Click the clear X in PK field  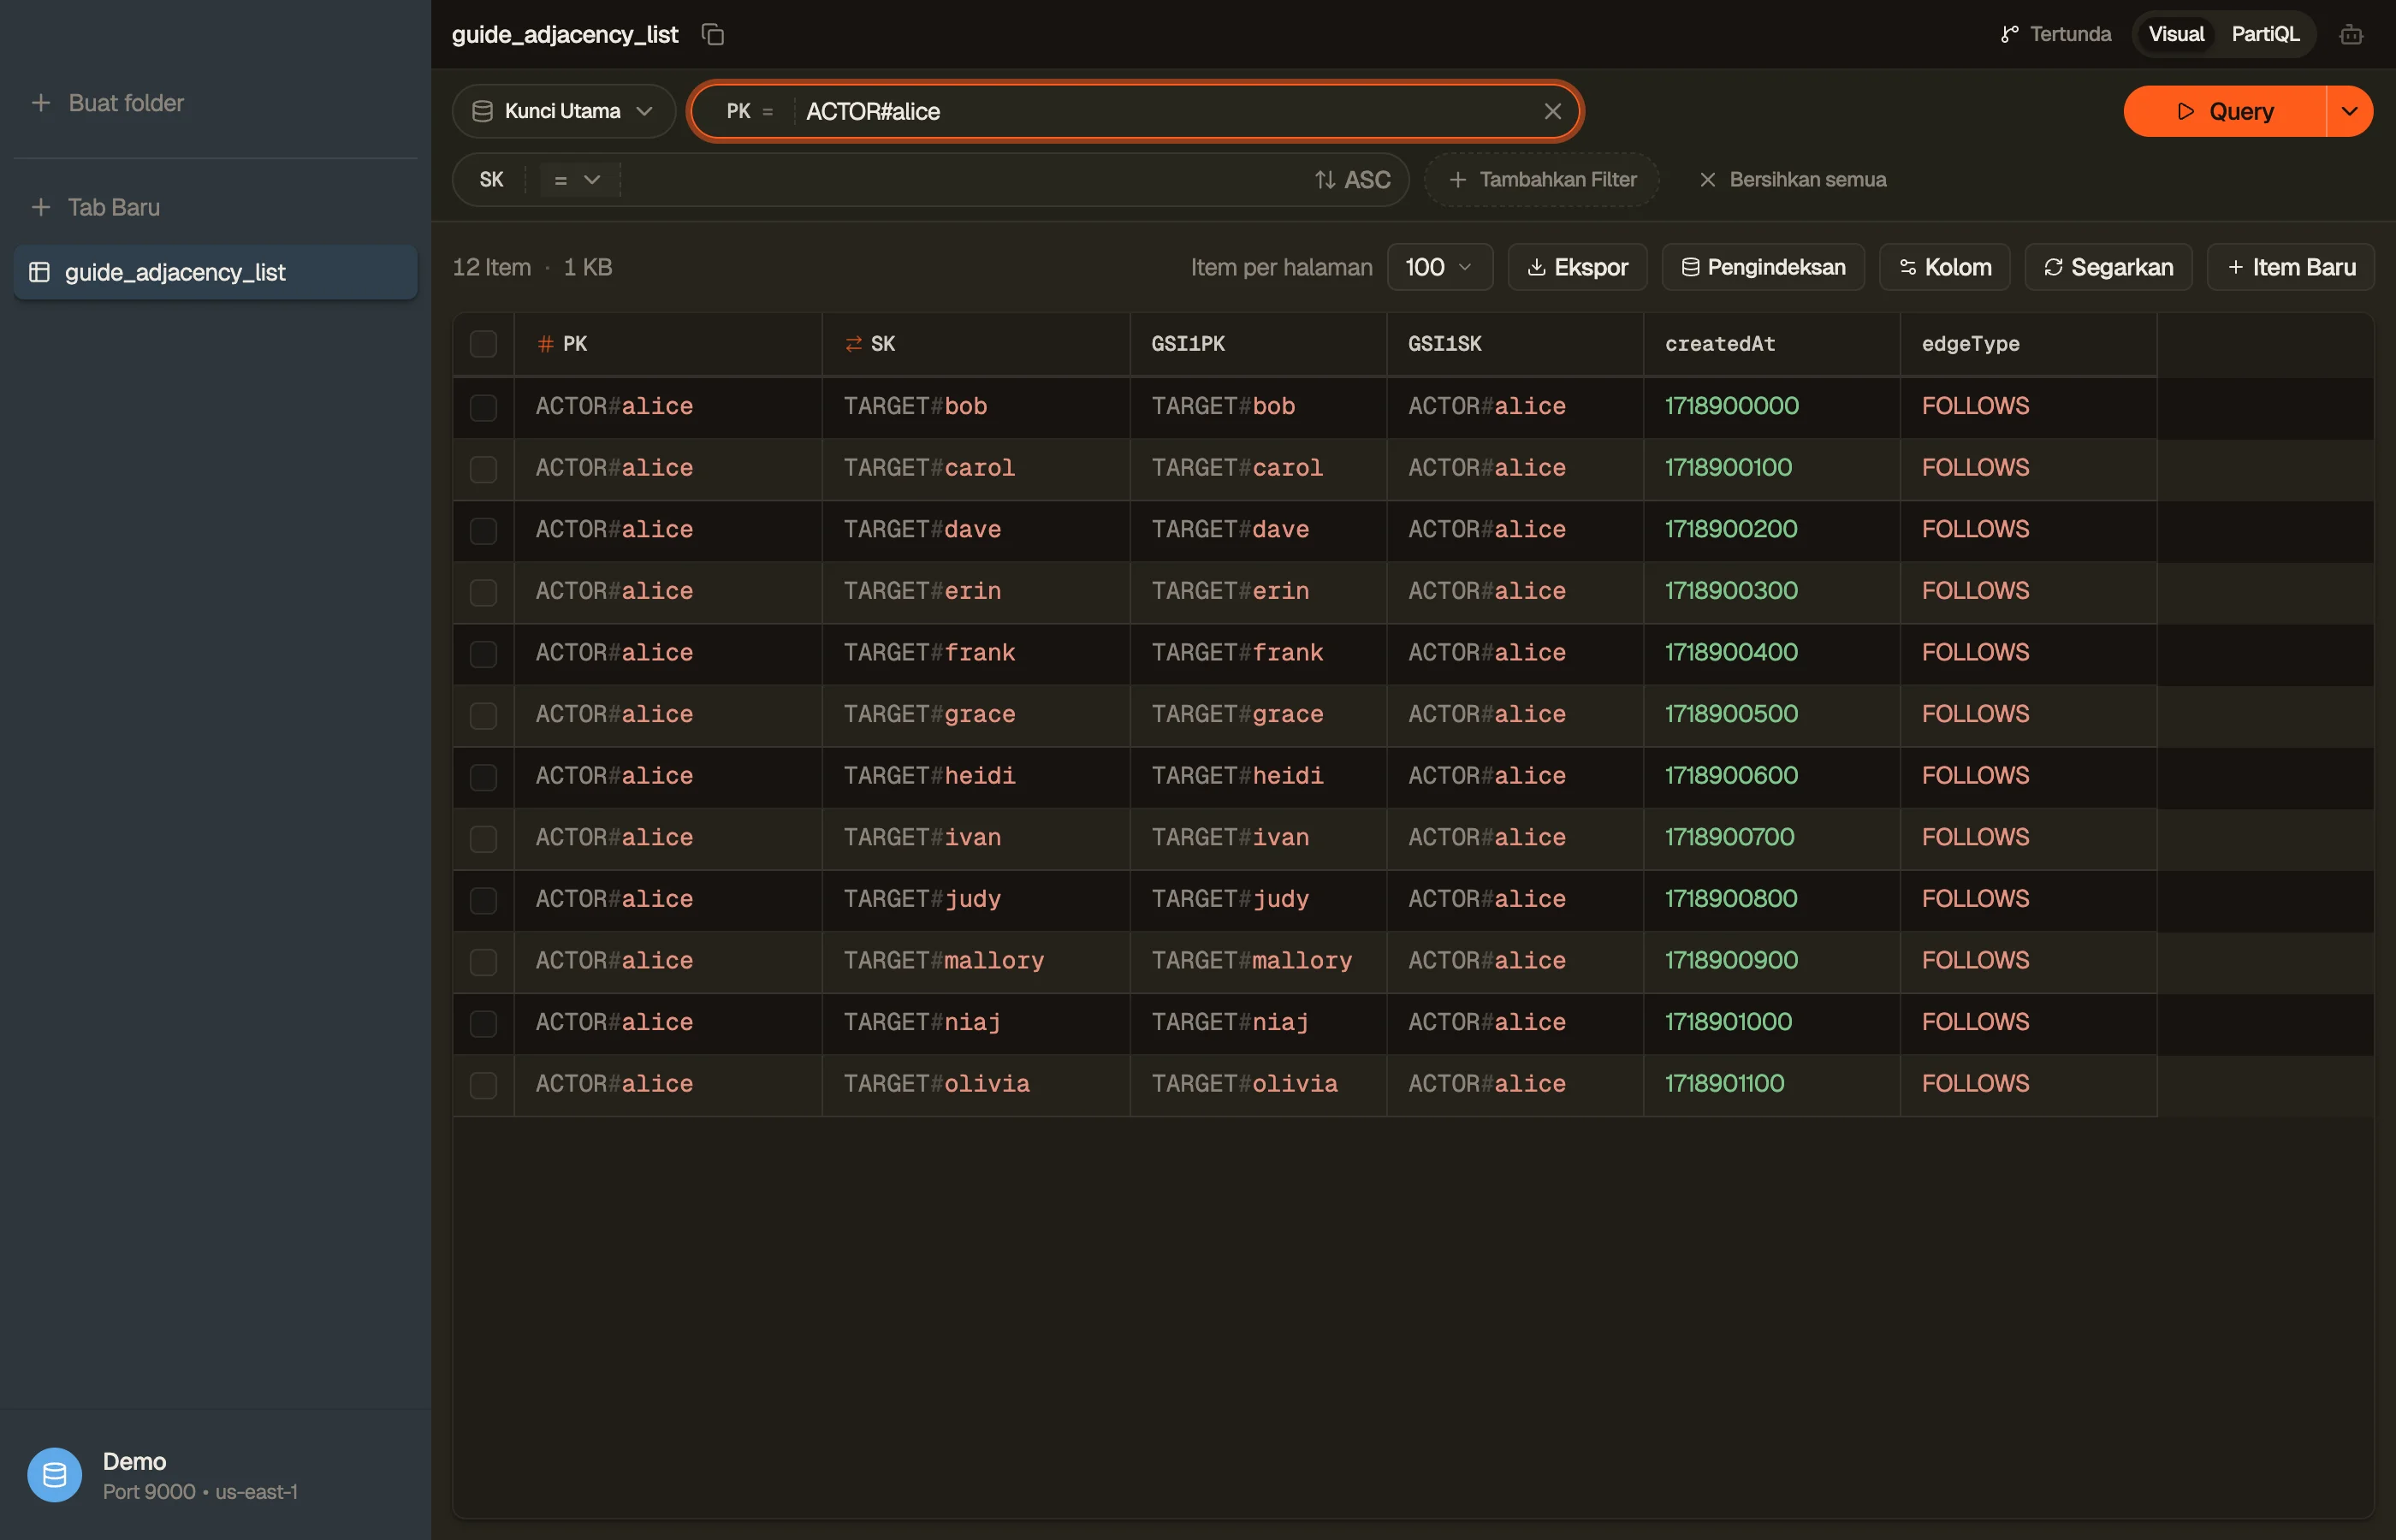pyautogui.click(x=1552, y=111)
